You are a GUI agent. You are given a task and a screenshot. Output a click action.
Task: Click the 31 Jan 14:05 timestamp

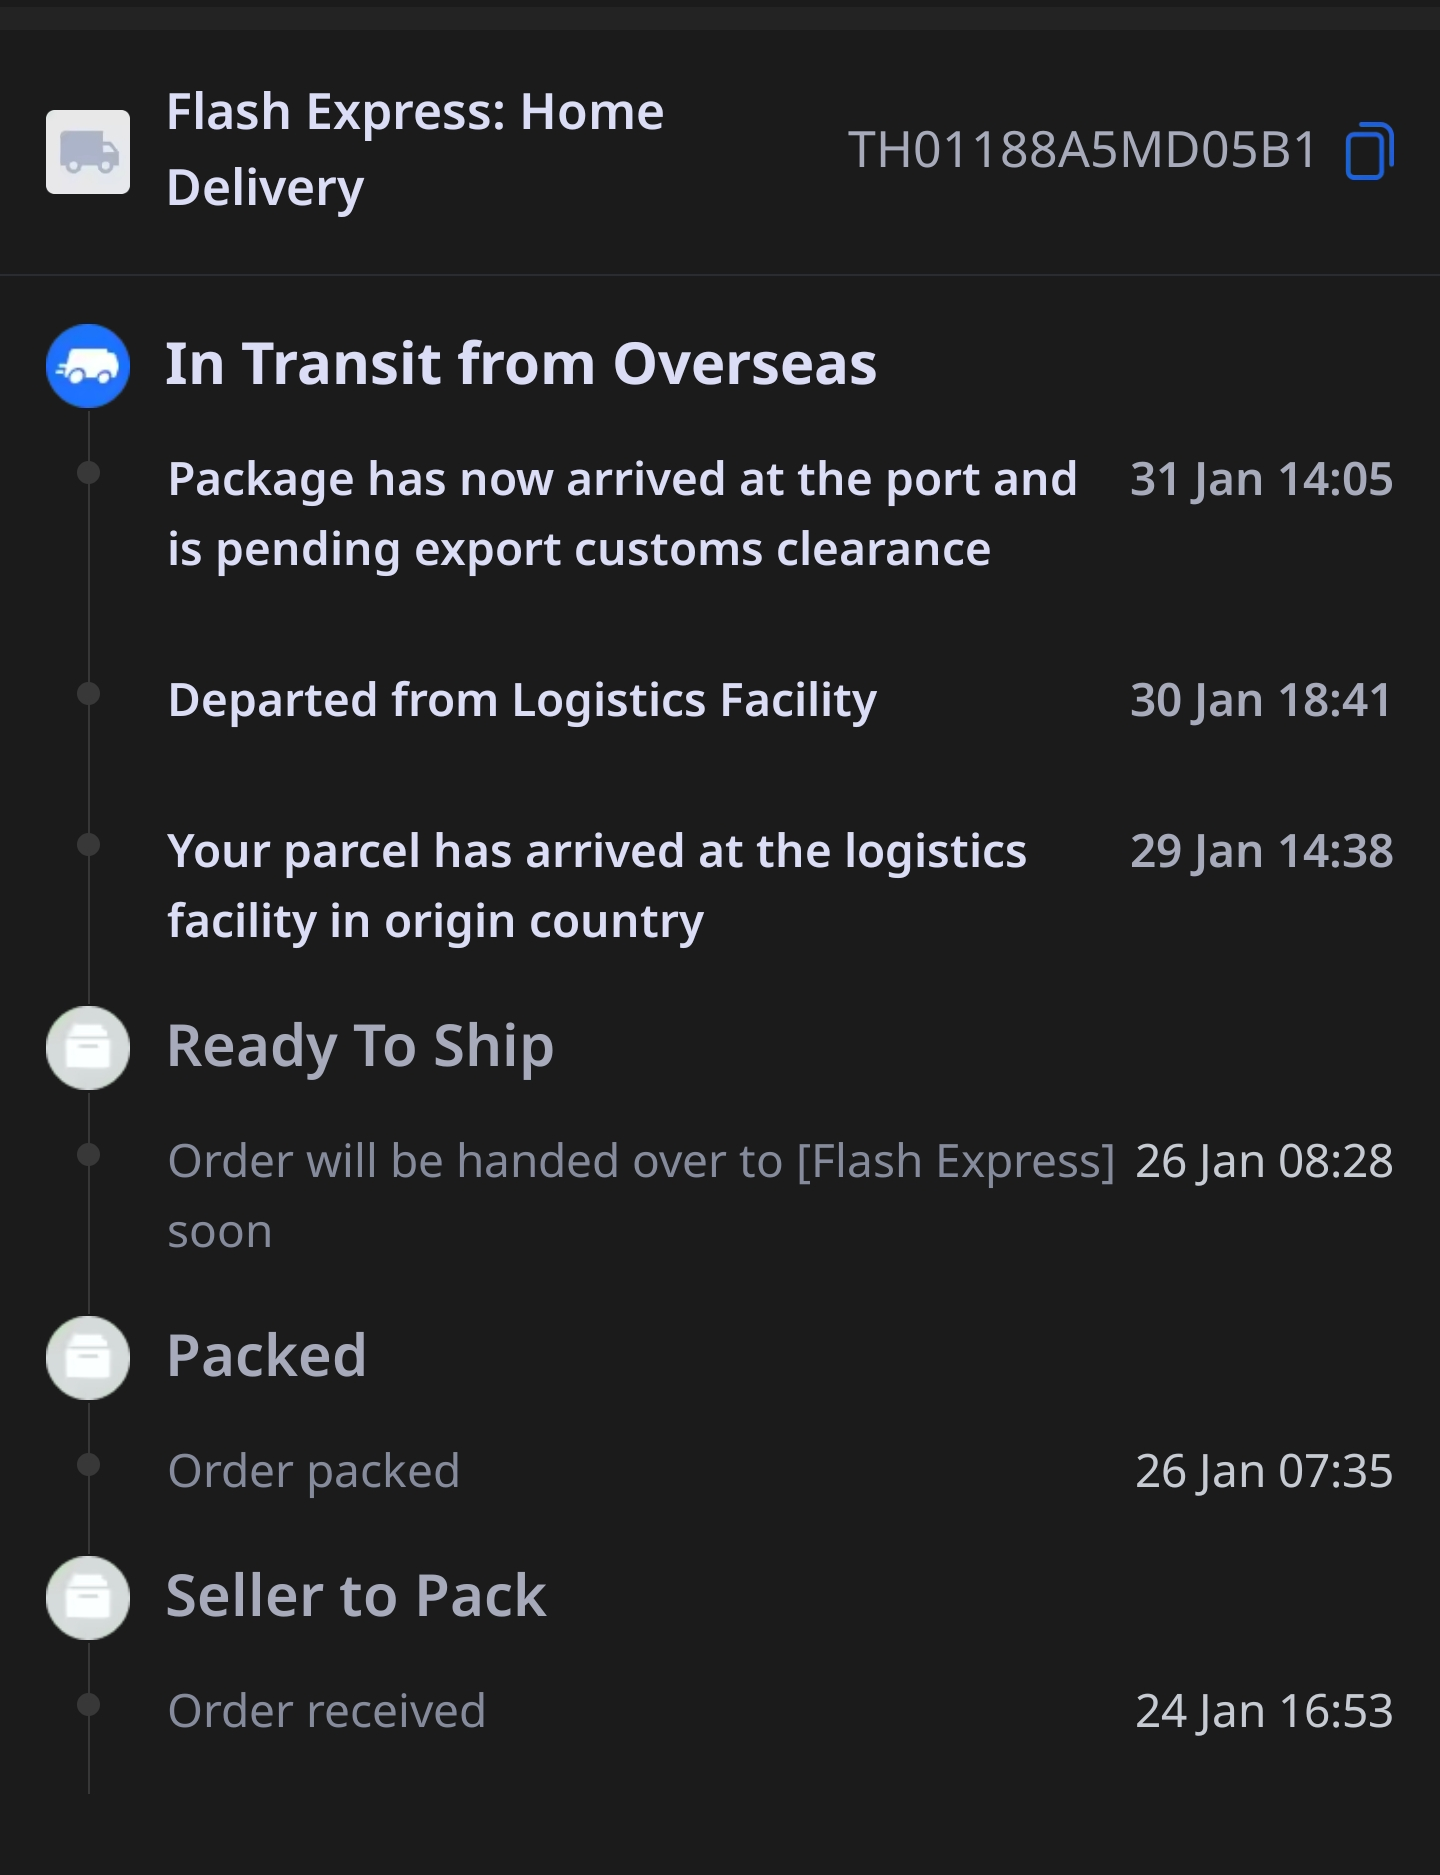click(1261, 480)
